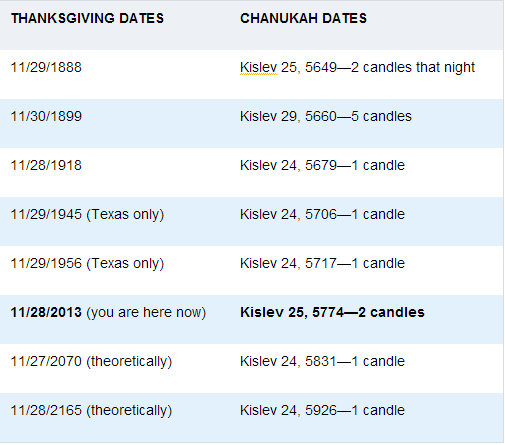Click the underlined word Kislev in first row
The image size is (505, 445).
258,68
